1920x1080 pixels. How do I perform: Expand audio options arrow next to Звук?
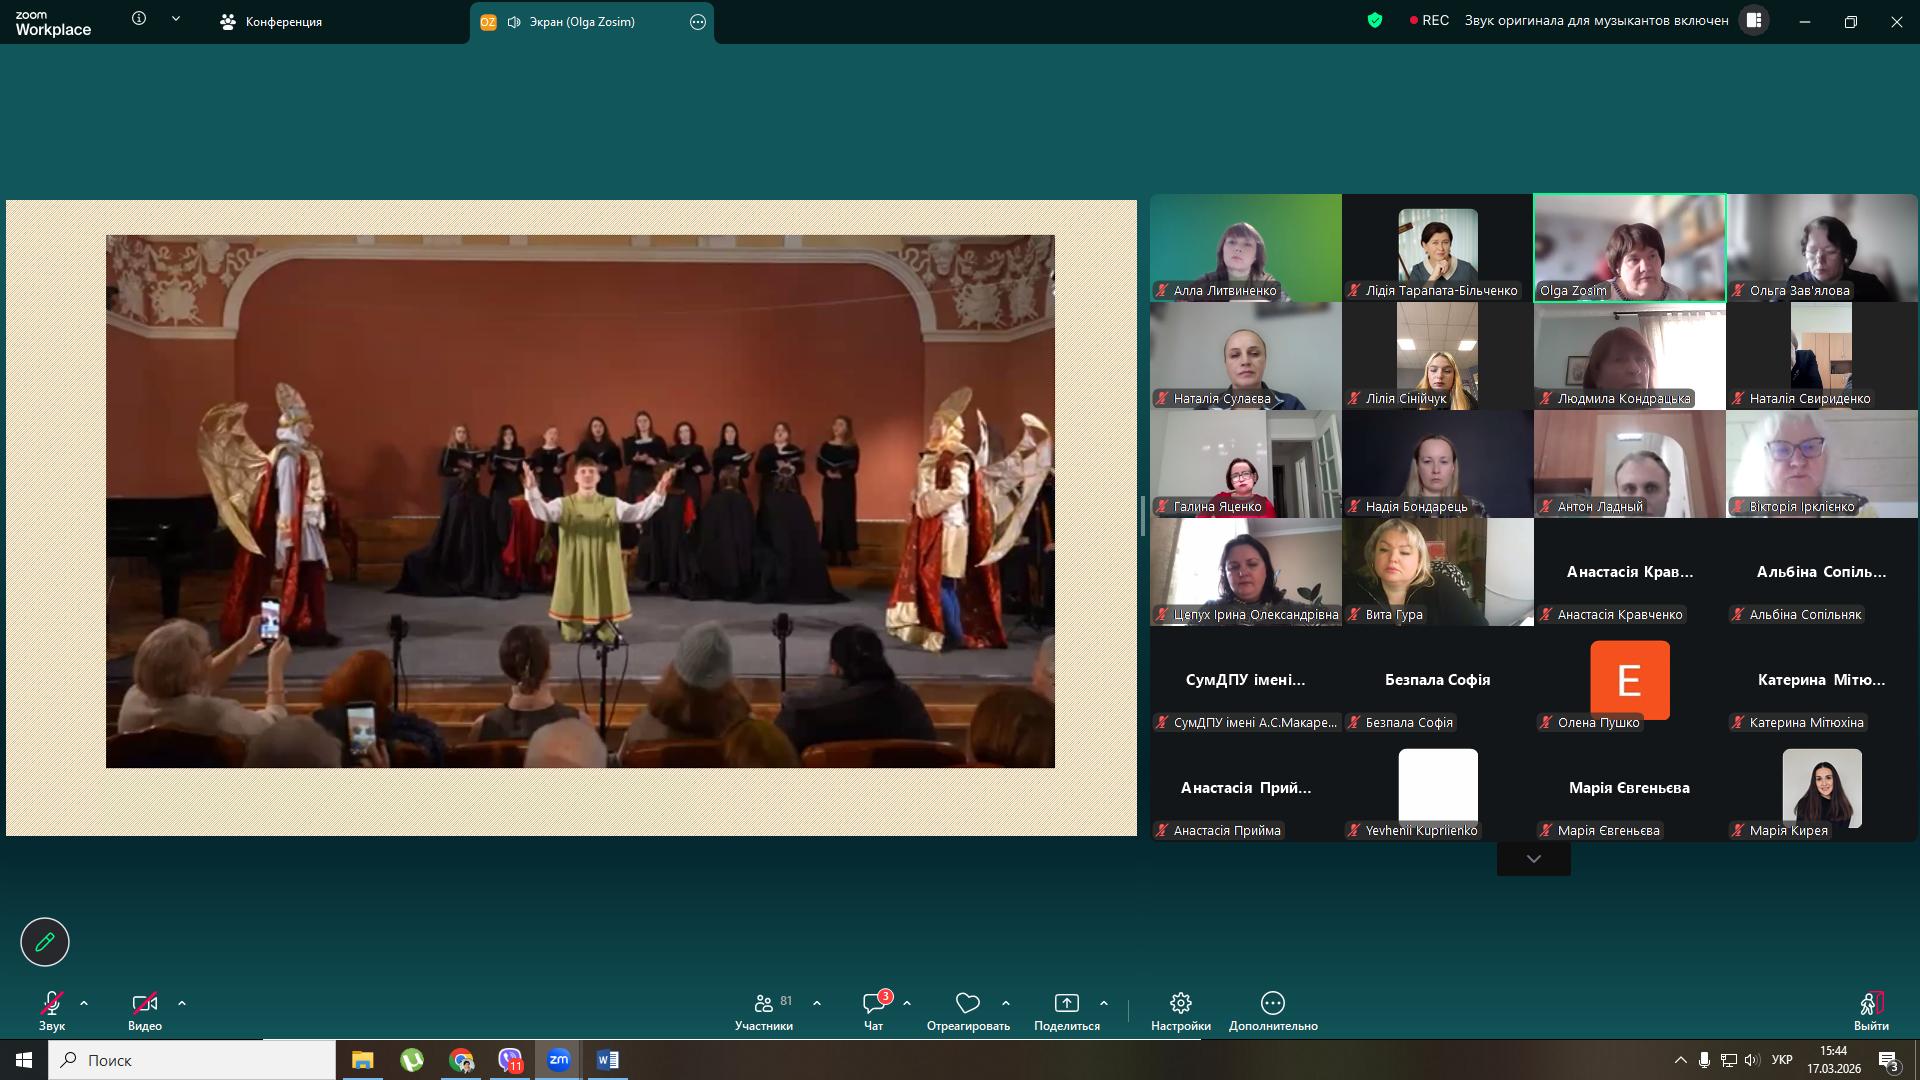84,1003
